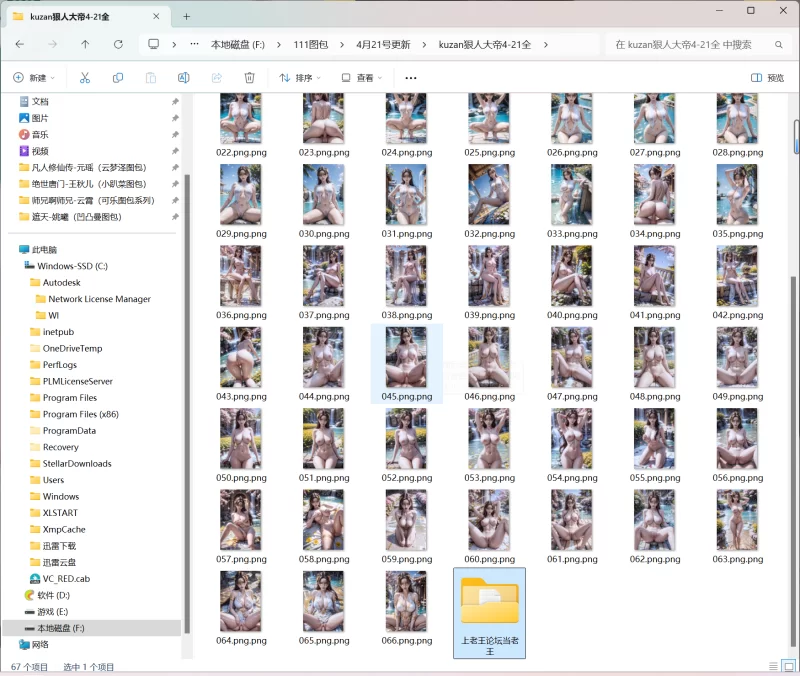
Task: Click the Delete trash can icon
Action: [x=249, y=78]
